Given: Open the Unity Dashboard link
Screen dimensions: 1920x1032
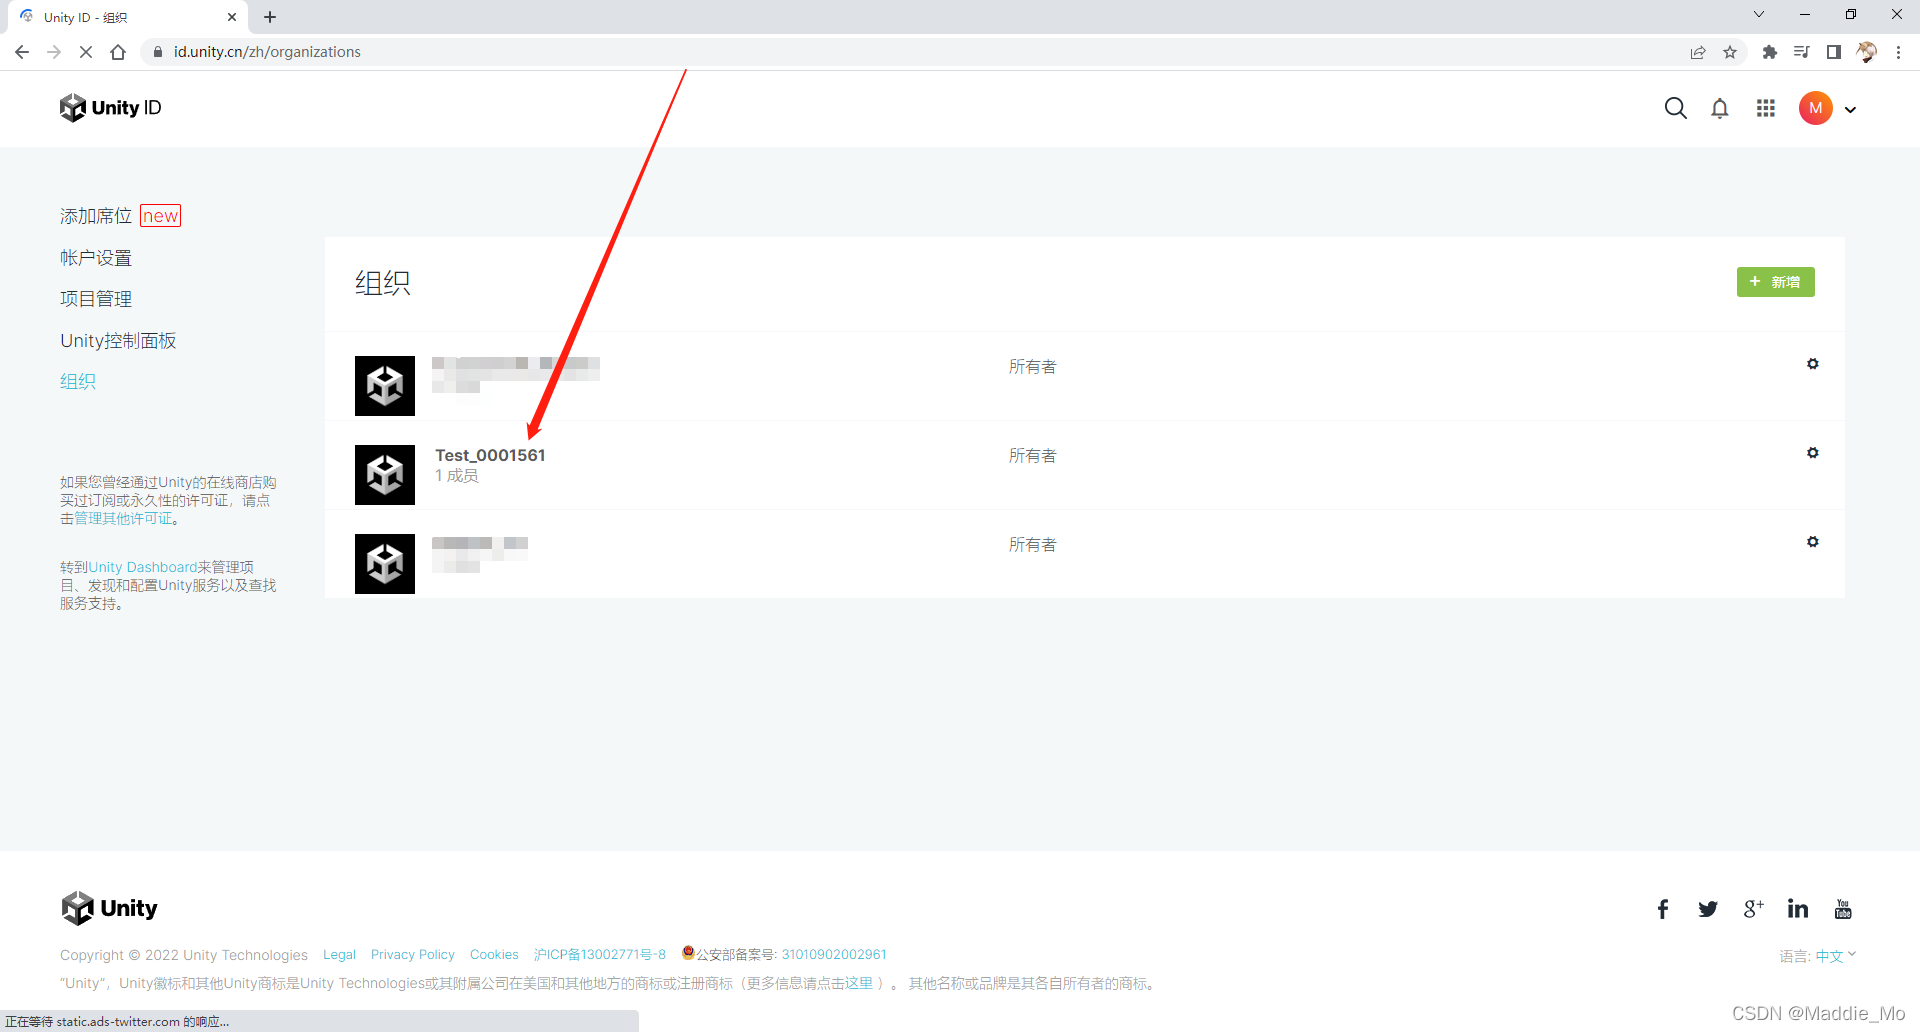Looking at the screenshot, I should 143,567.
